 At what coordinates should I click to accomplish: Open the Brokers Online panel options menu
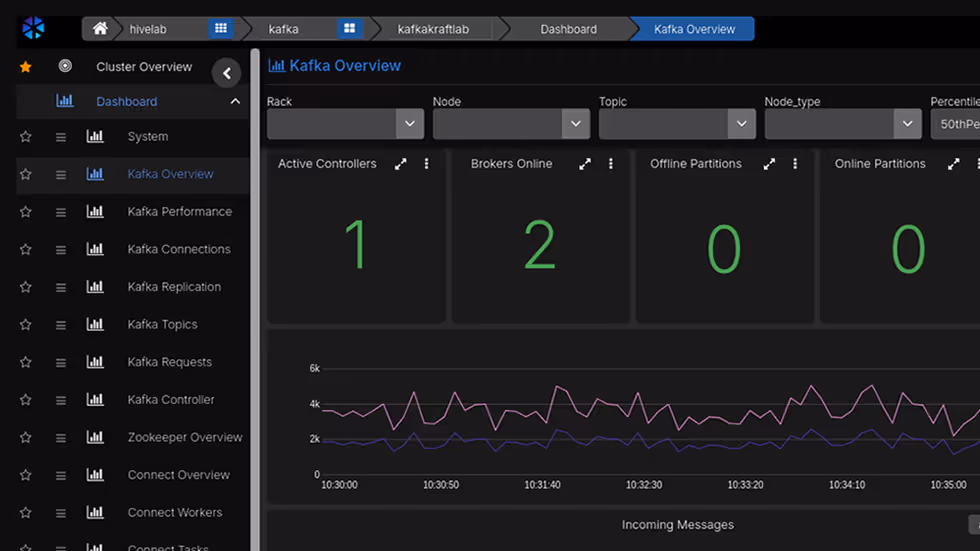[611, 164]
